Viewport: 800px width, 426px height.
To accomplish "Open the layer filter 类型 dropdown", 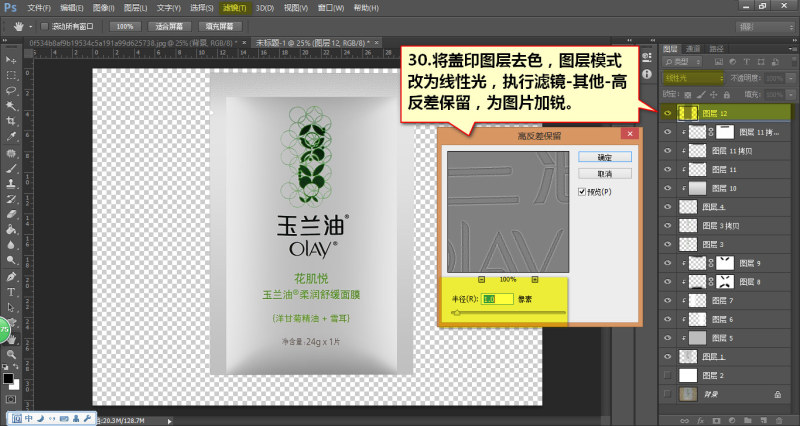I will 683,62.
